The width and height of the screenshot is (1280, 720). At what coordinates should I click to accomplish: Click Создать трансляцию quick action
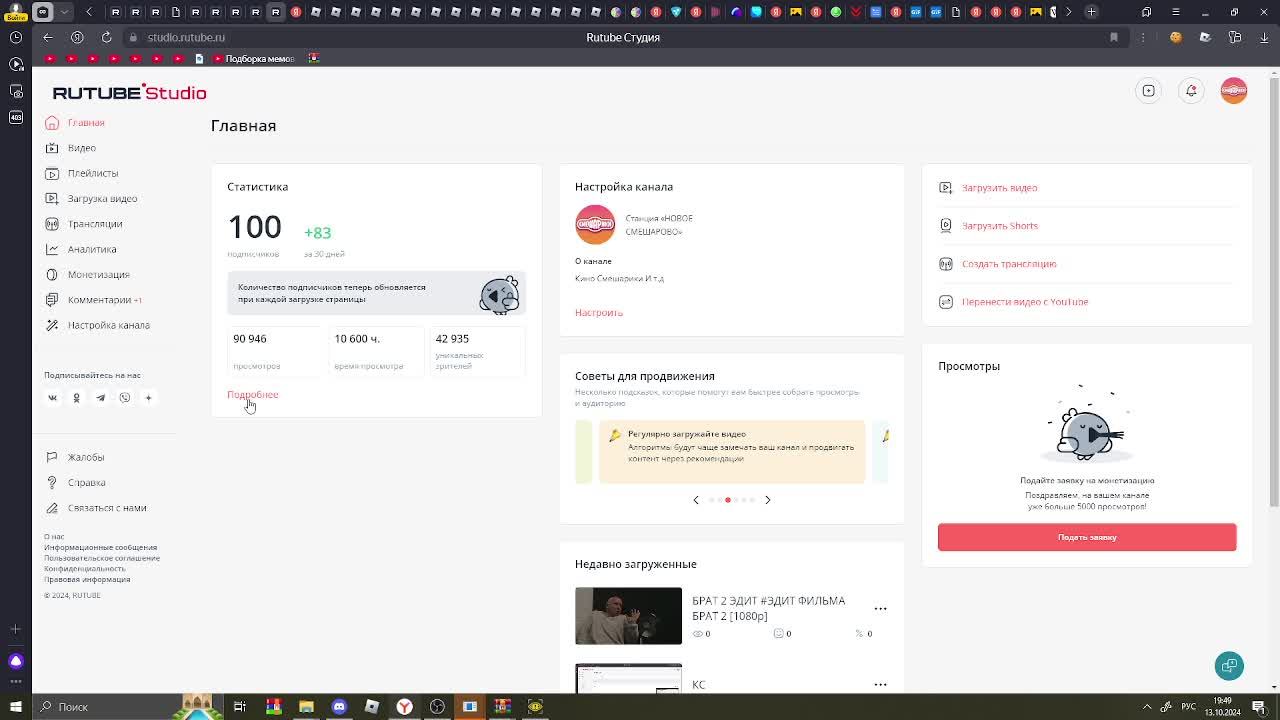998,264
